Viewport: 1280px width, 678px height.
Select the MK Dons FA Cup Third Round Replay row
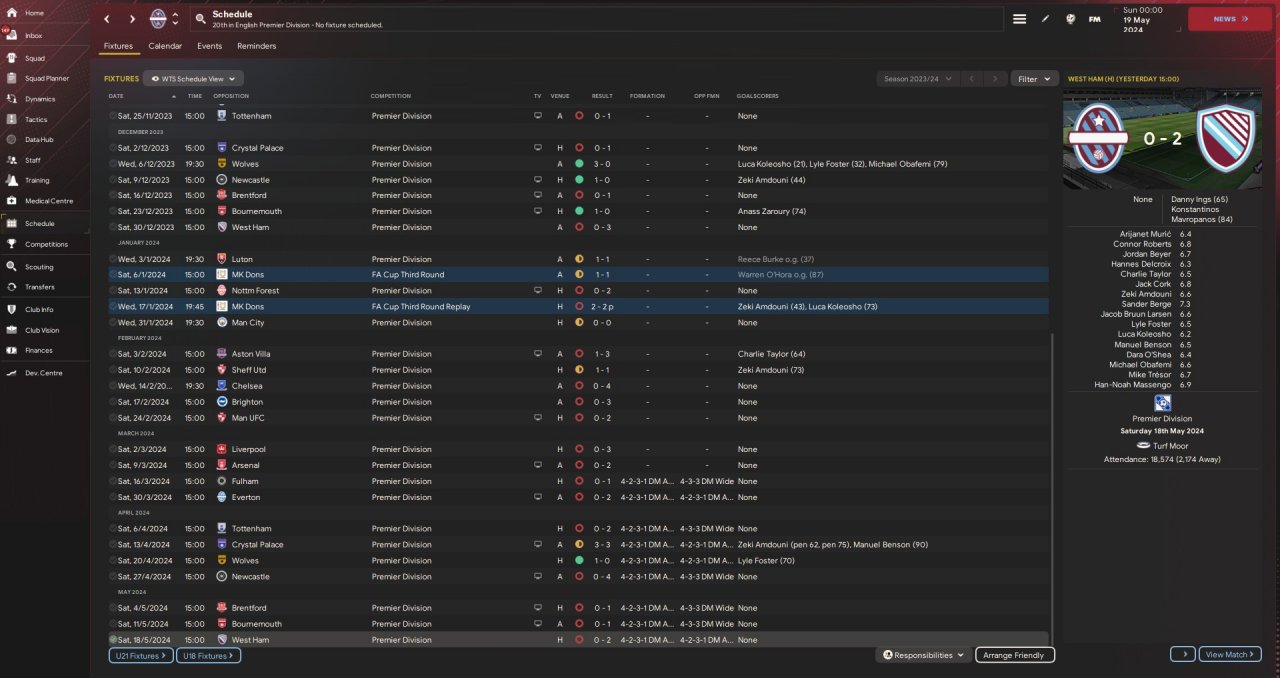pyautogui.click(x=578, y=307)
